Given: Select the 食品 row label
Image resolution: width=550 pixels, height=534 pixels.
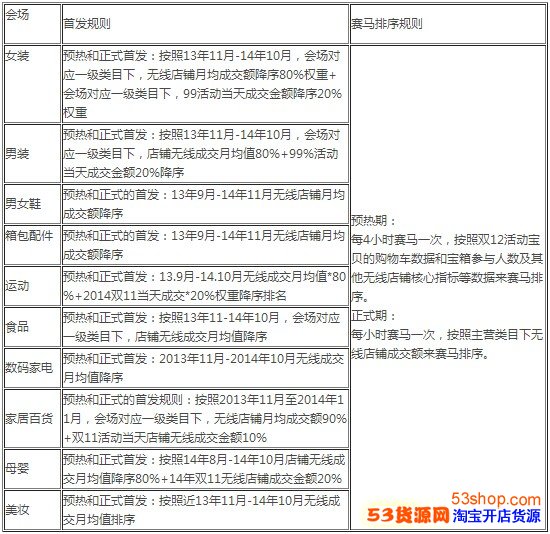Looking at the screenshot, I should click(17, 327).
